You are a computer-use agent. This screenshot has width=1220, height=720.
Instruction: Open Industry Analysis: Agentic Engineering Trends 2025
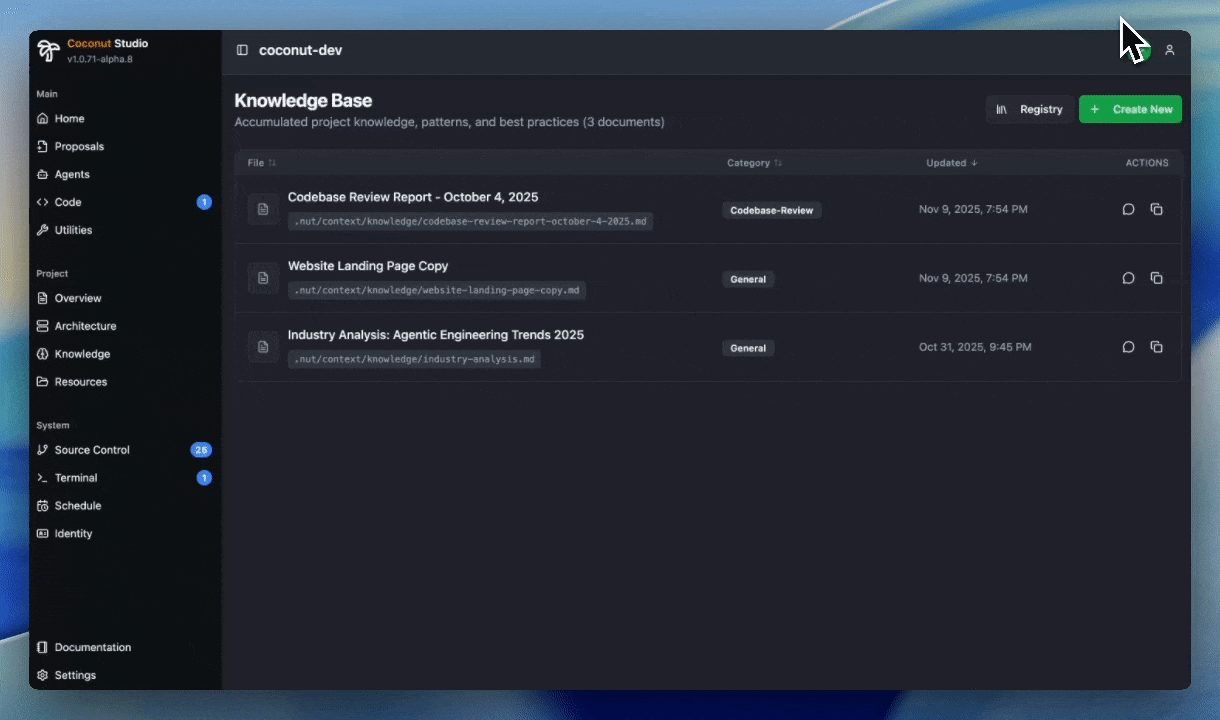(436, 335)
